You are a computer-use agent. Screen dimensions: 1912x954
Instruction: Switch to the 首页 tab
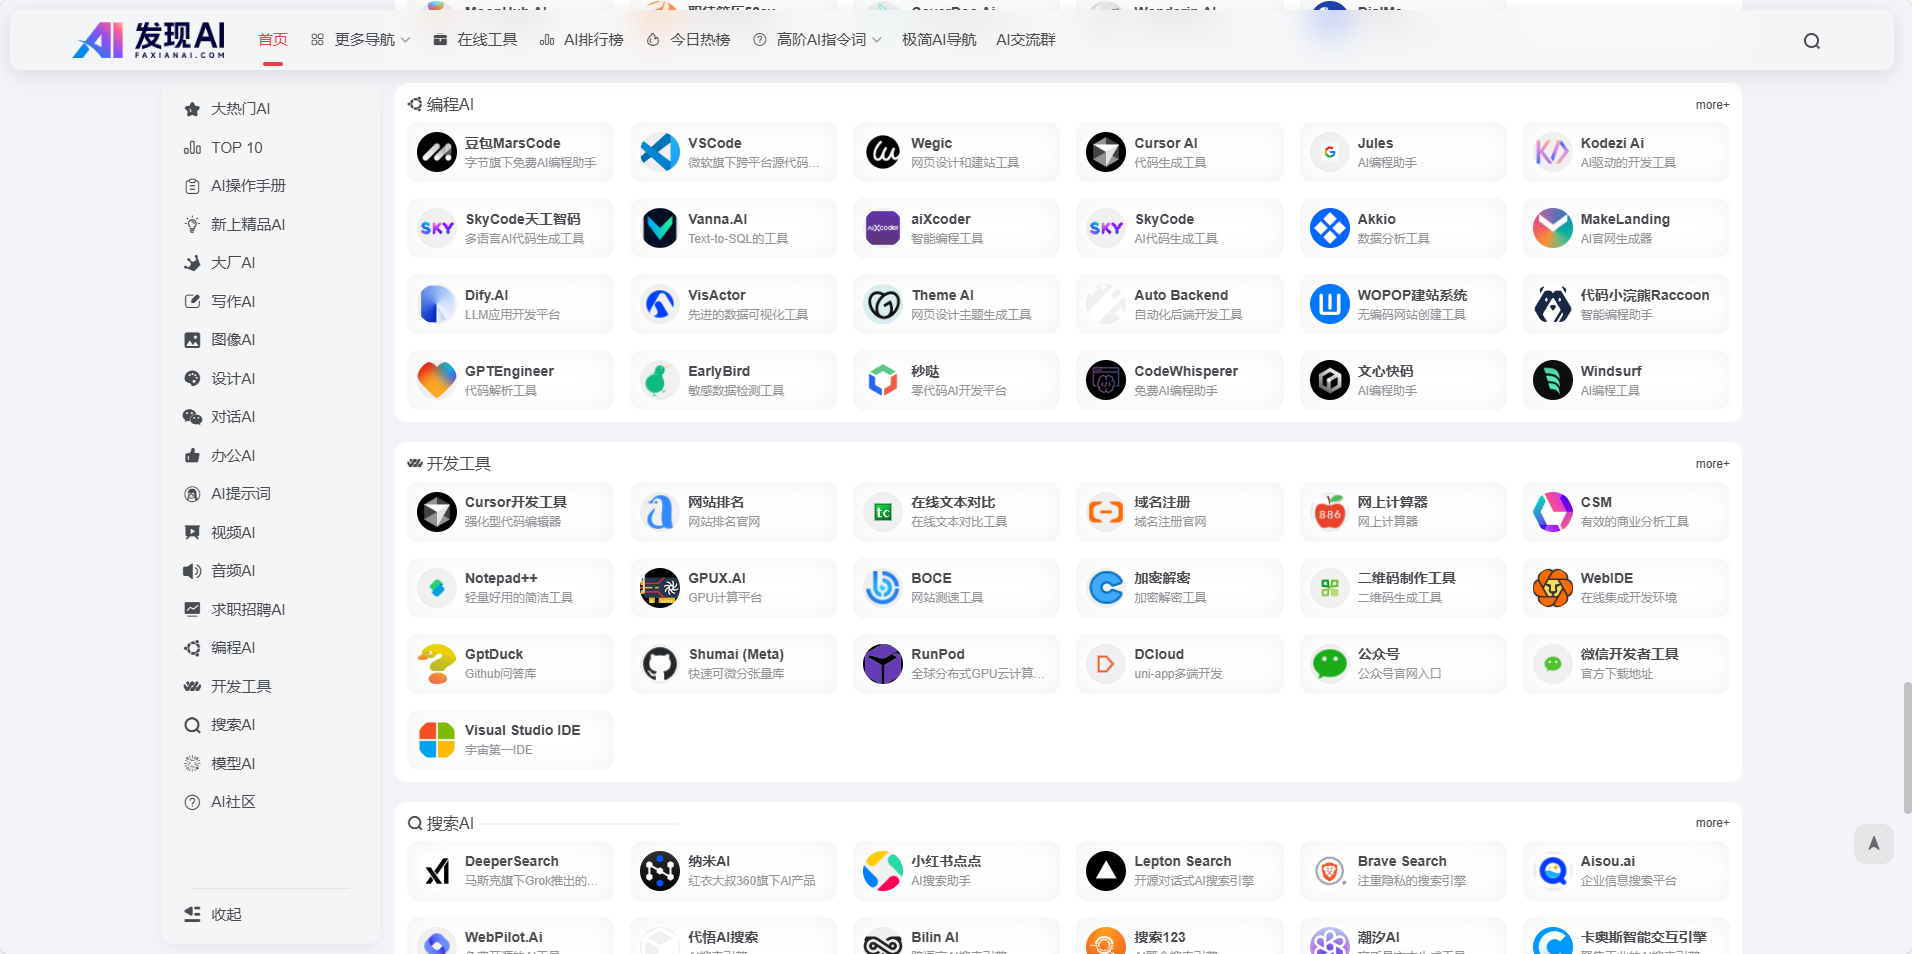tap(272, 40)
